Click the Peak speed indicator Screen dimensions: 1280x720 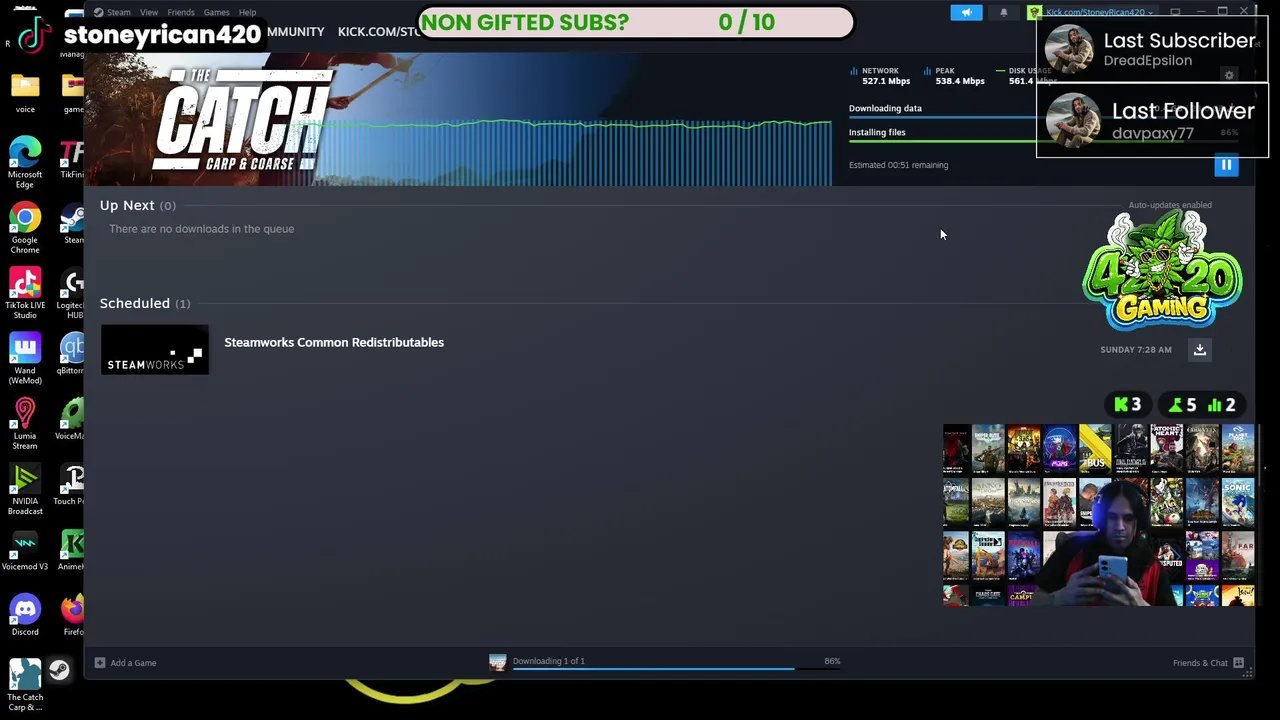click(952, 76)
